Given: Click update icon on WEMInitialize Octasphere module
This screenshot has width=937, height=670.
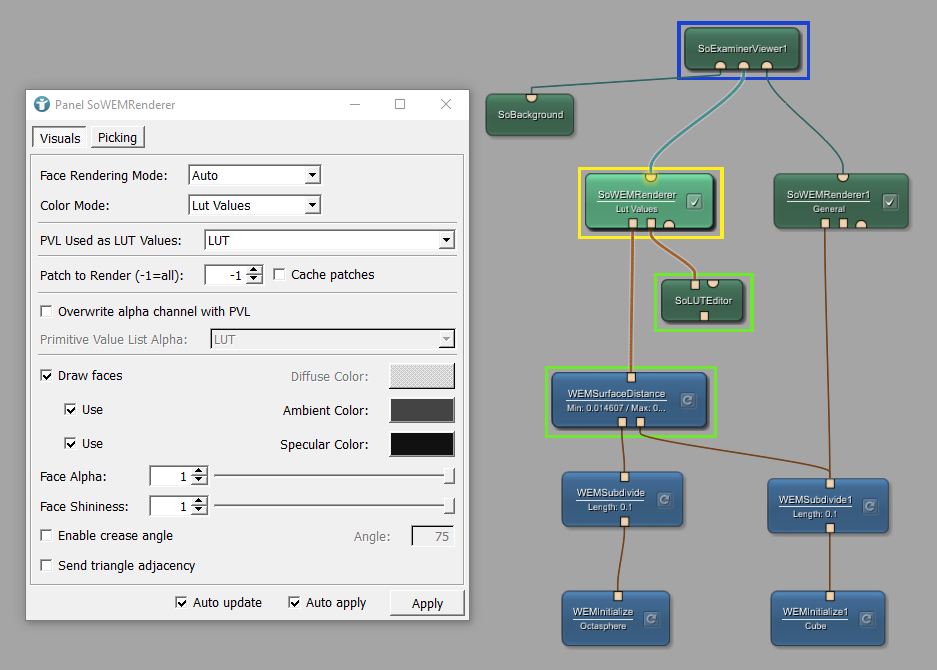Looking at the screenshot, I should (x=650, y=619).
